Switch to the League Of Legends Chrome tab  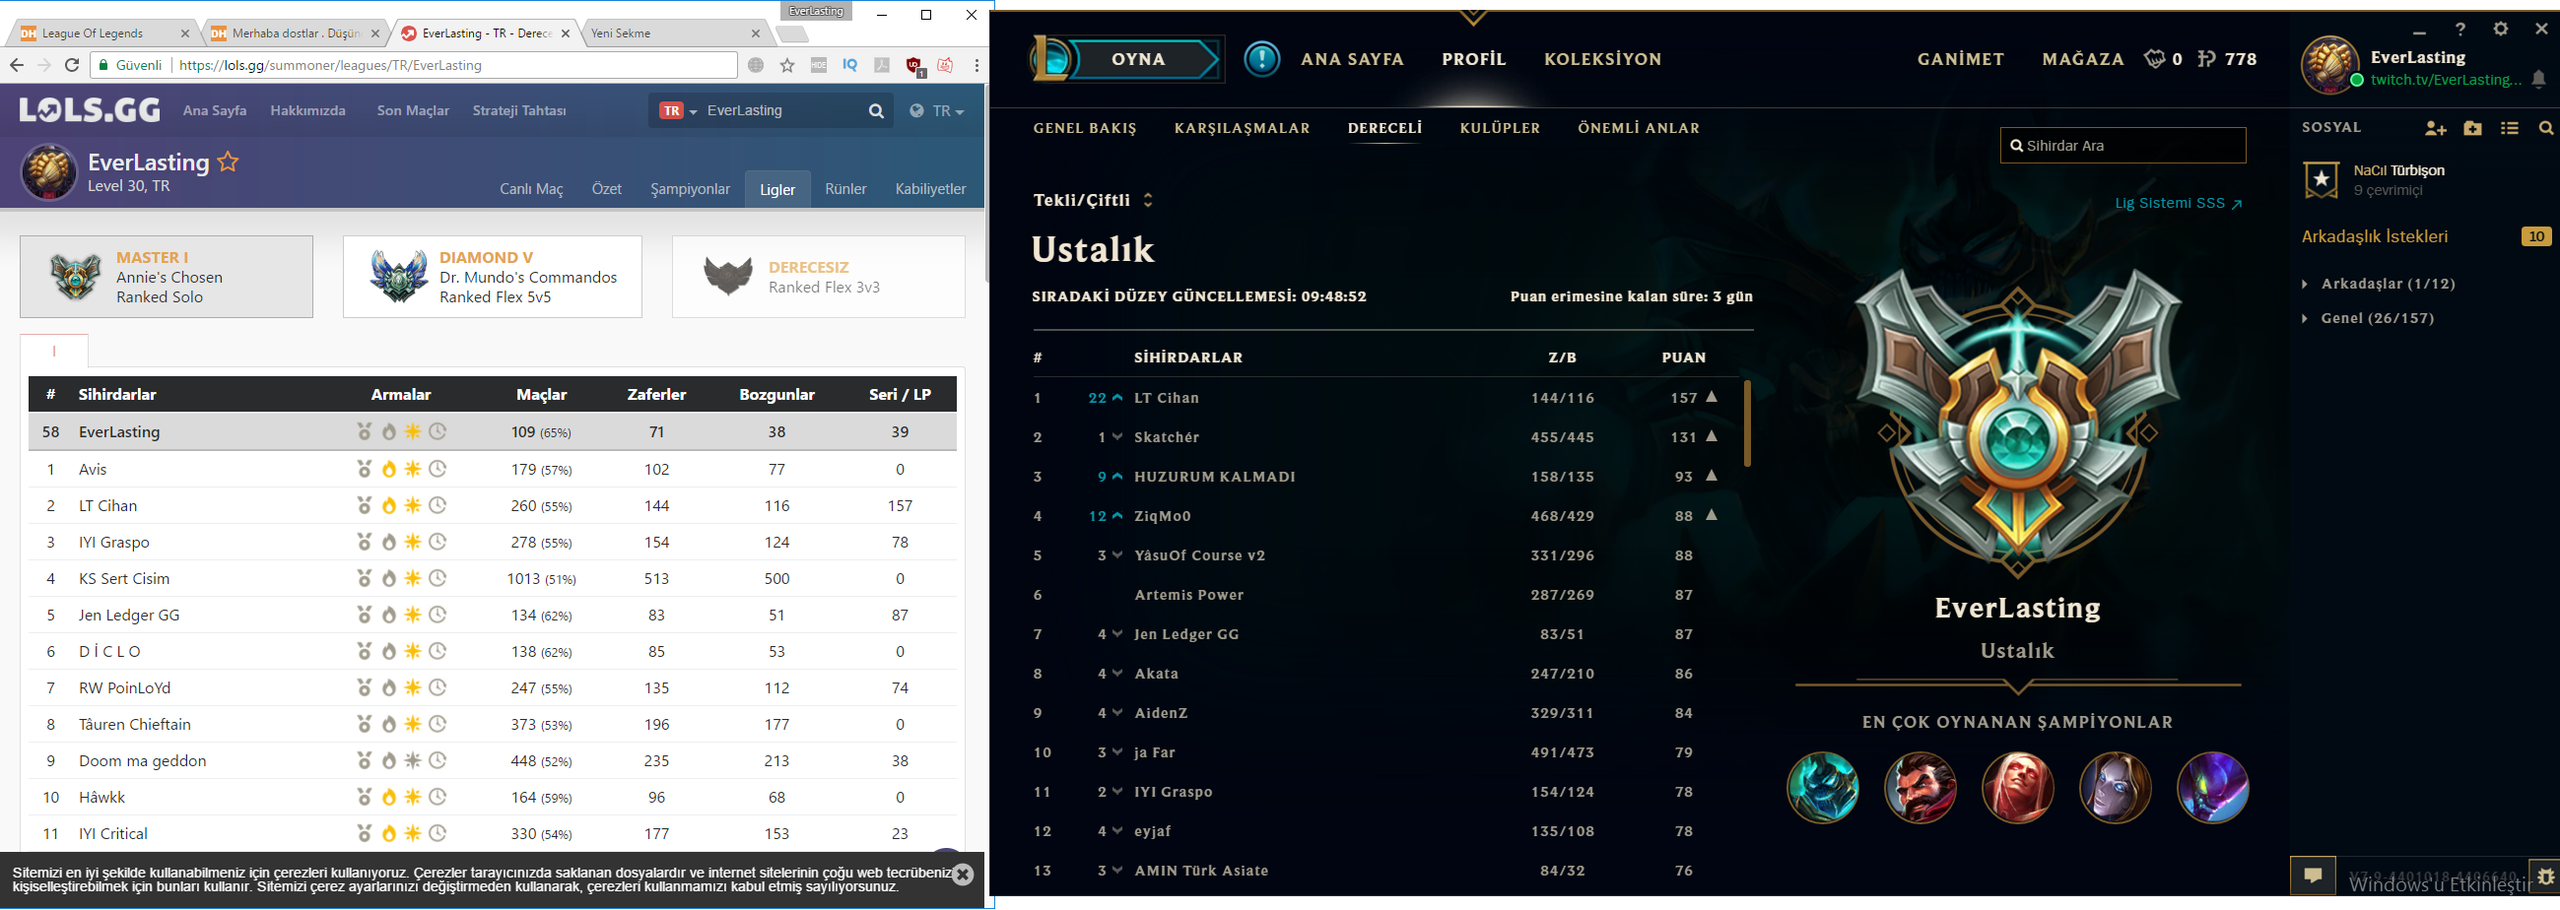click(103, 33)
